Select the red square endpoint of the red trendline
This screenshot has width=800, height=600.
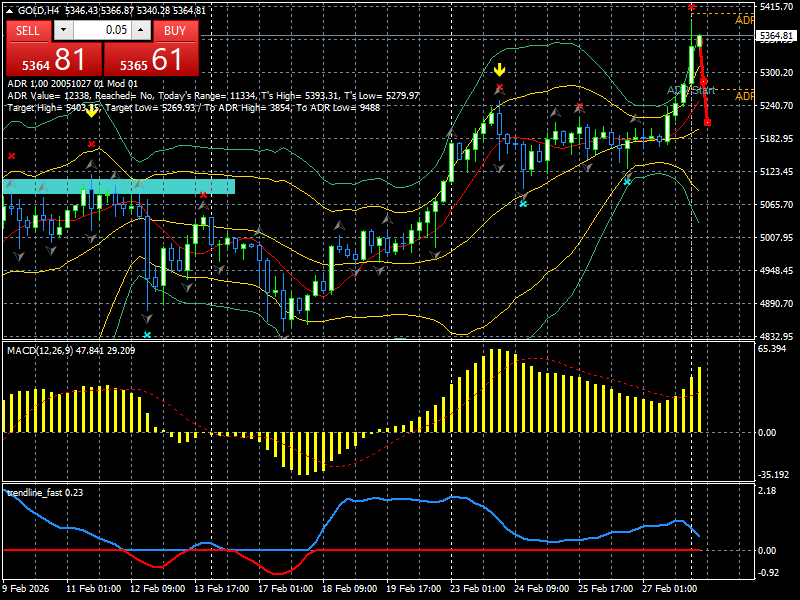(707, 122)
